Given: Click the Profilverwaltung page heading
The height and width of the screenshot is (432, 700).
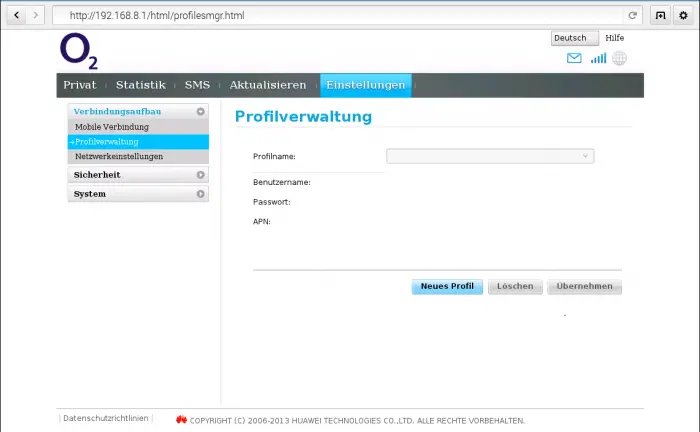Looking at the screenshot, I should click(x=304, y=117).
